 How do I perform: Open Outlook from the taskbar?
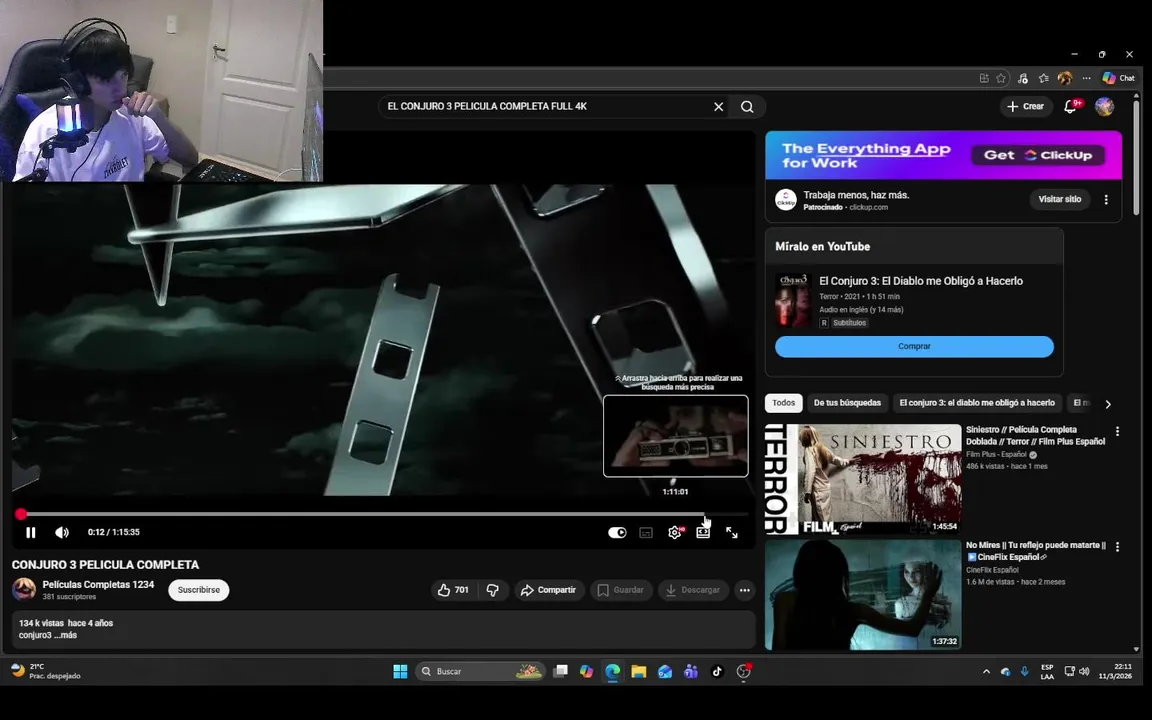click(665, 672)
